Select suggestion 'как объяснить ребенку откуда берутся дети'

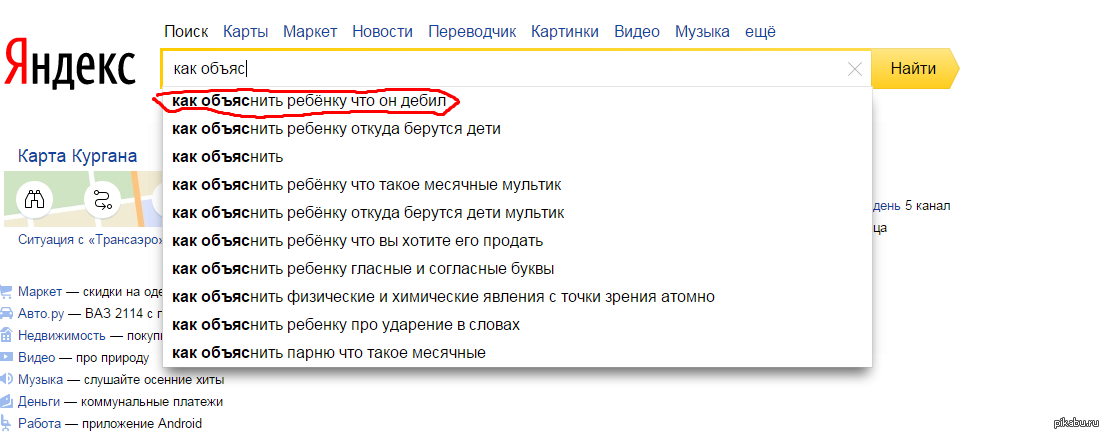(x=336, y=129)
